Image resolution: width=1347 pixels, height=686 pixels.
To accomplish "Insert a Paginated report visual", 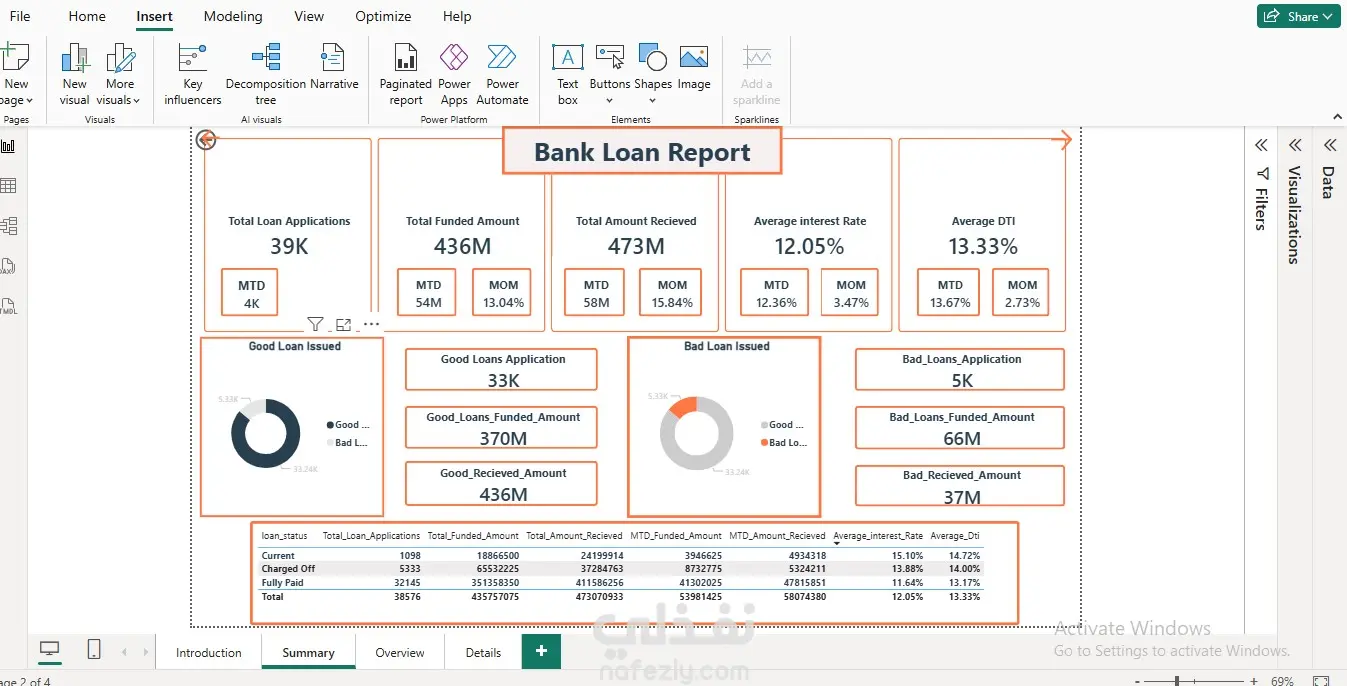I will pos(405,73).
